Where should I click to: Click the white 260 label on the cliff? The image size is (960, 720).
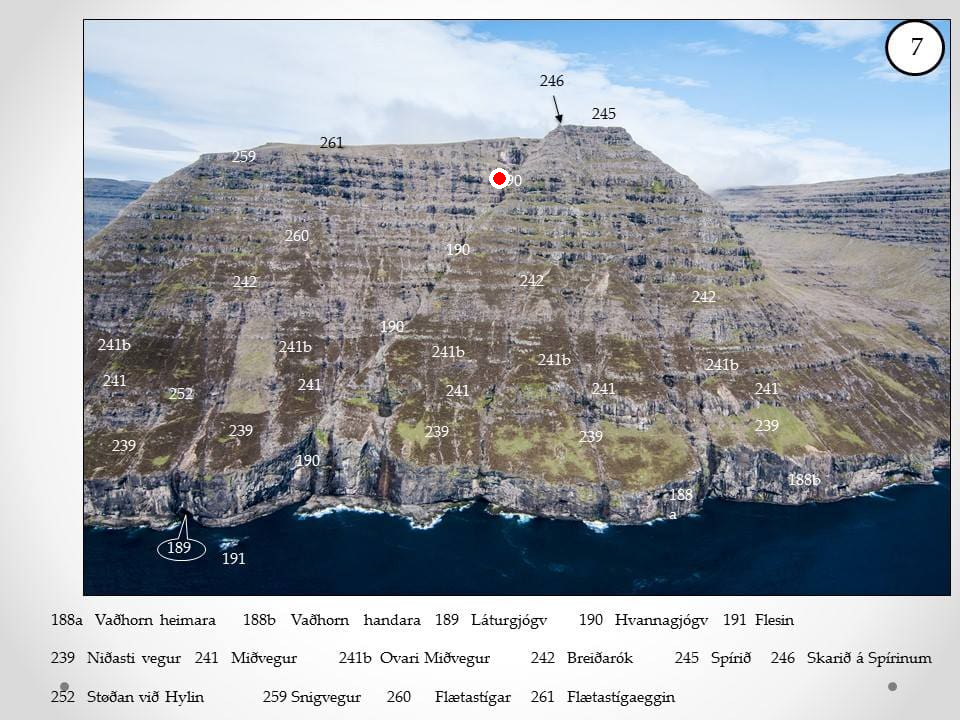pos(297,236)
